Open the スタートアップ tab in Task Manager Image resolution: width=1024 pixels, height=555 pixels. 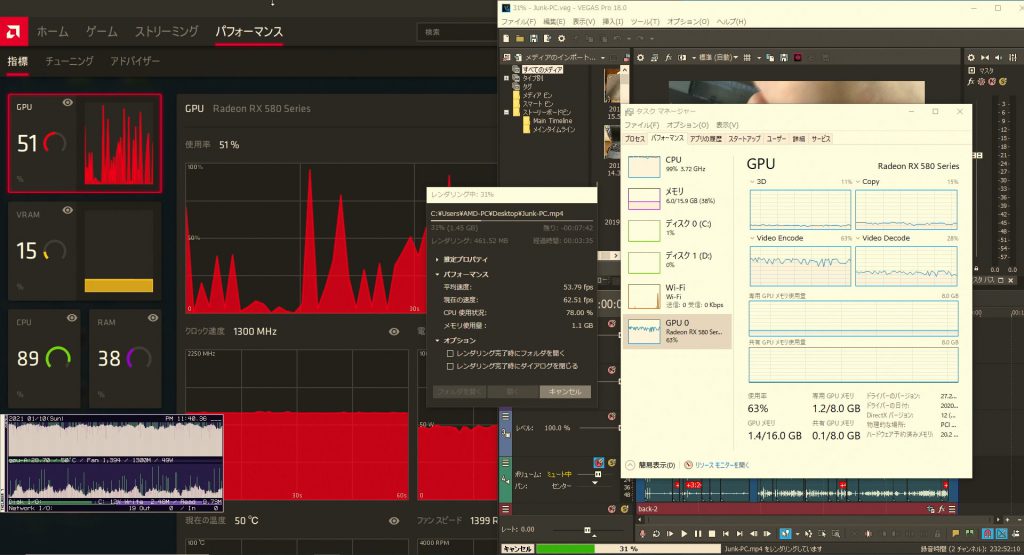point(743,138)
